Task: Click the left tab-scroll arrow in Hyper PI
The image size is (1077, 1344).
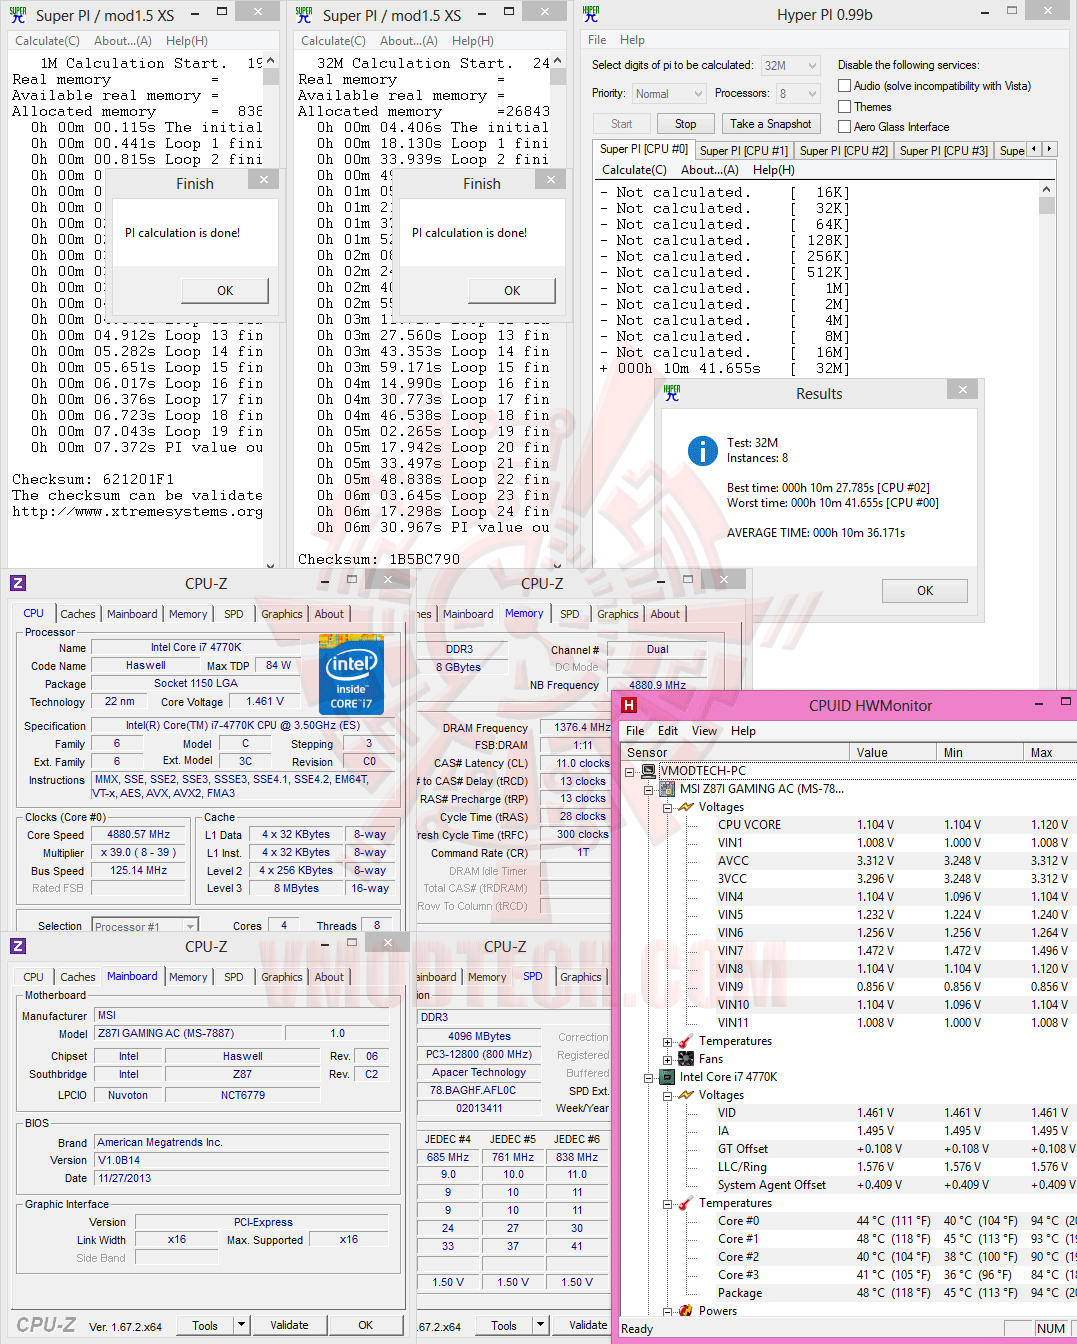Action: [x=1034, y=149]
